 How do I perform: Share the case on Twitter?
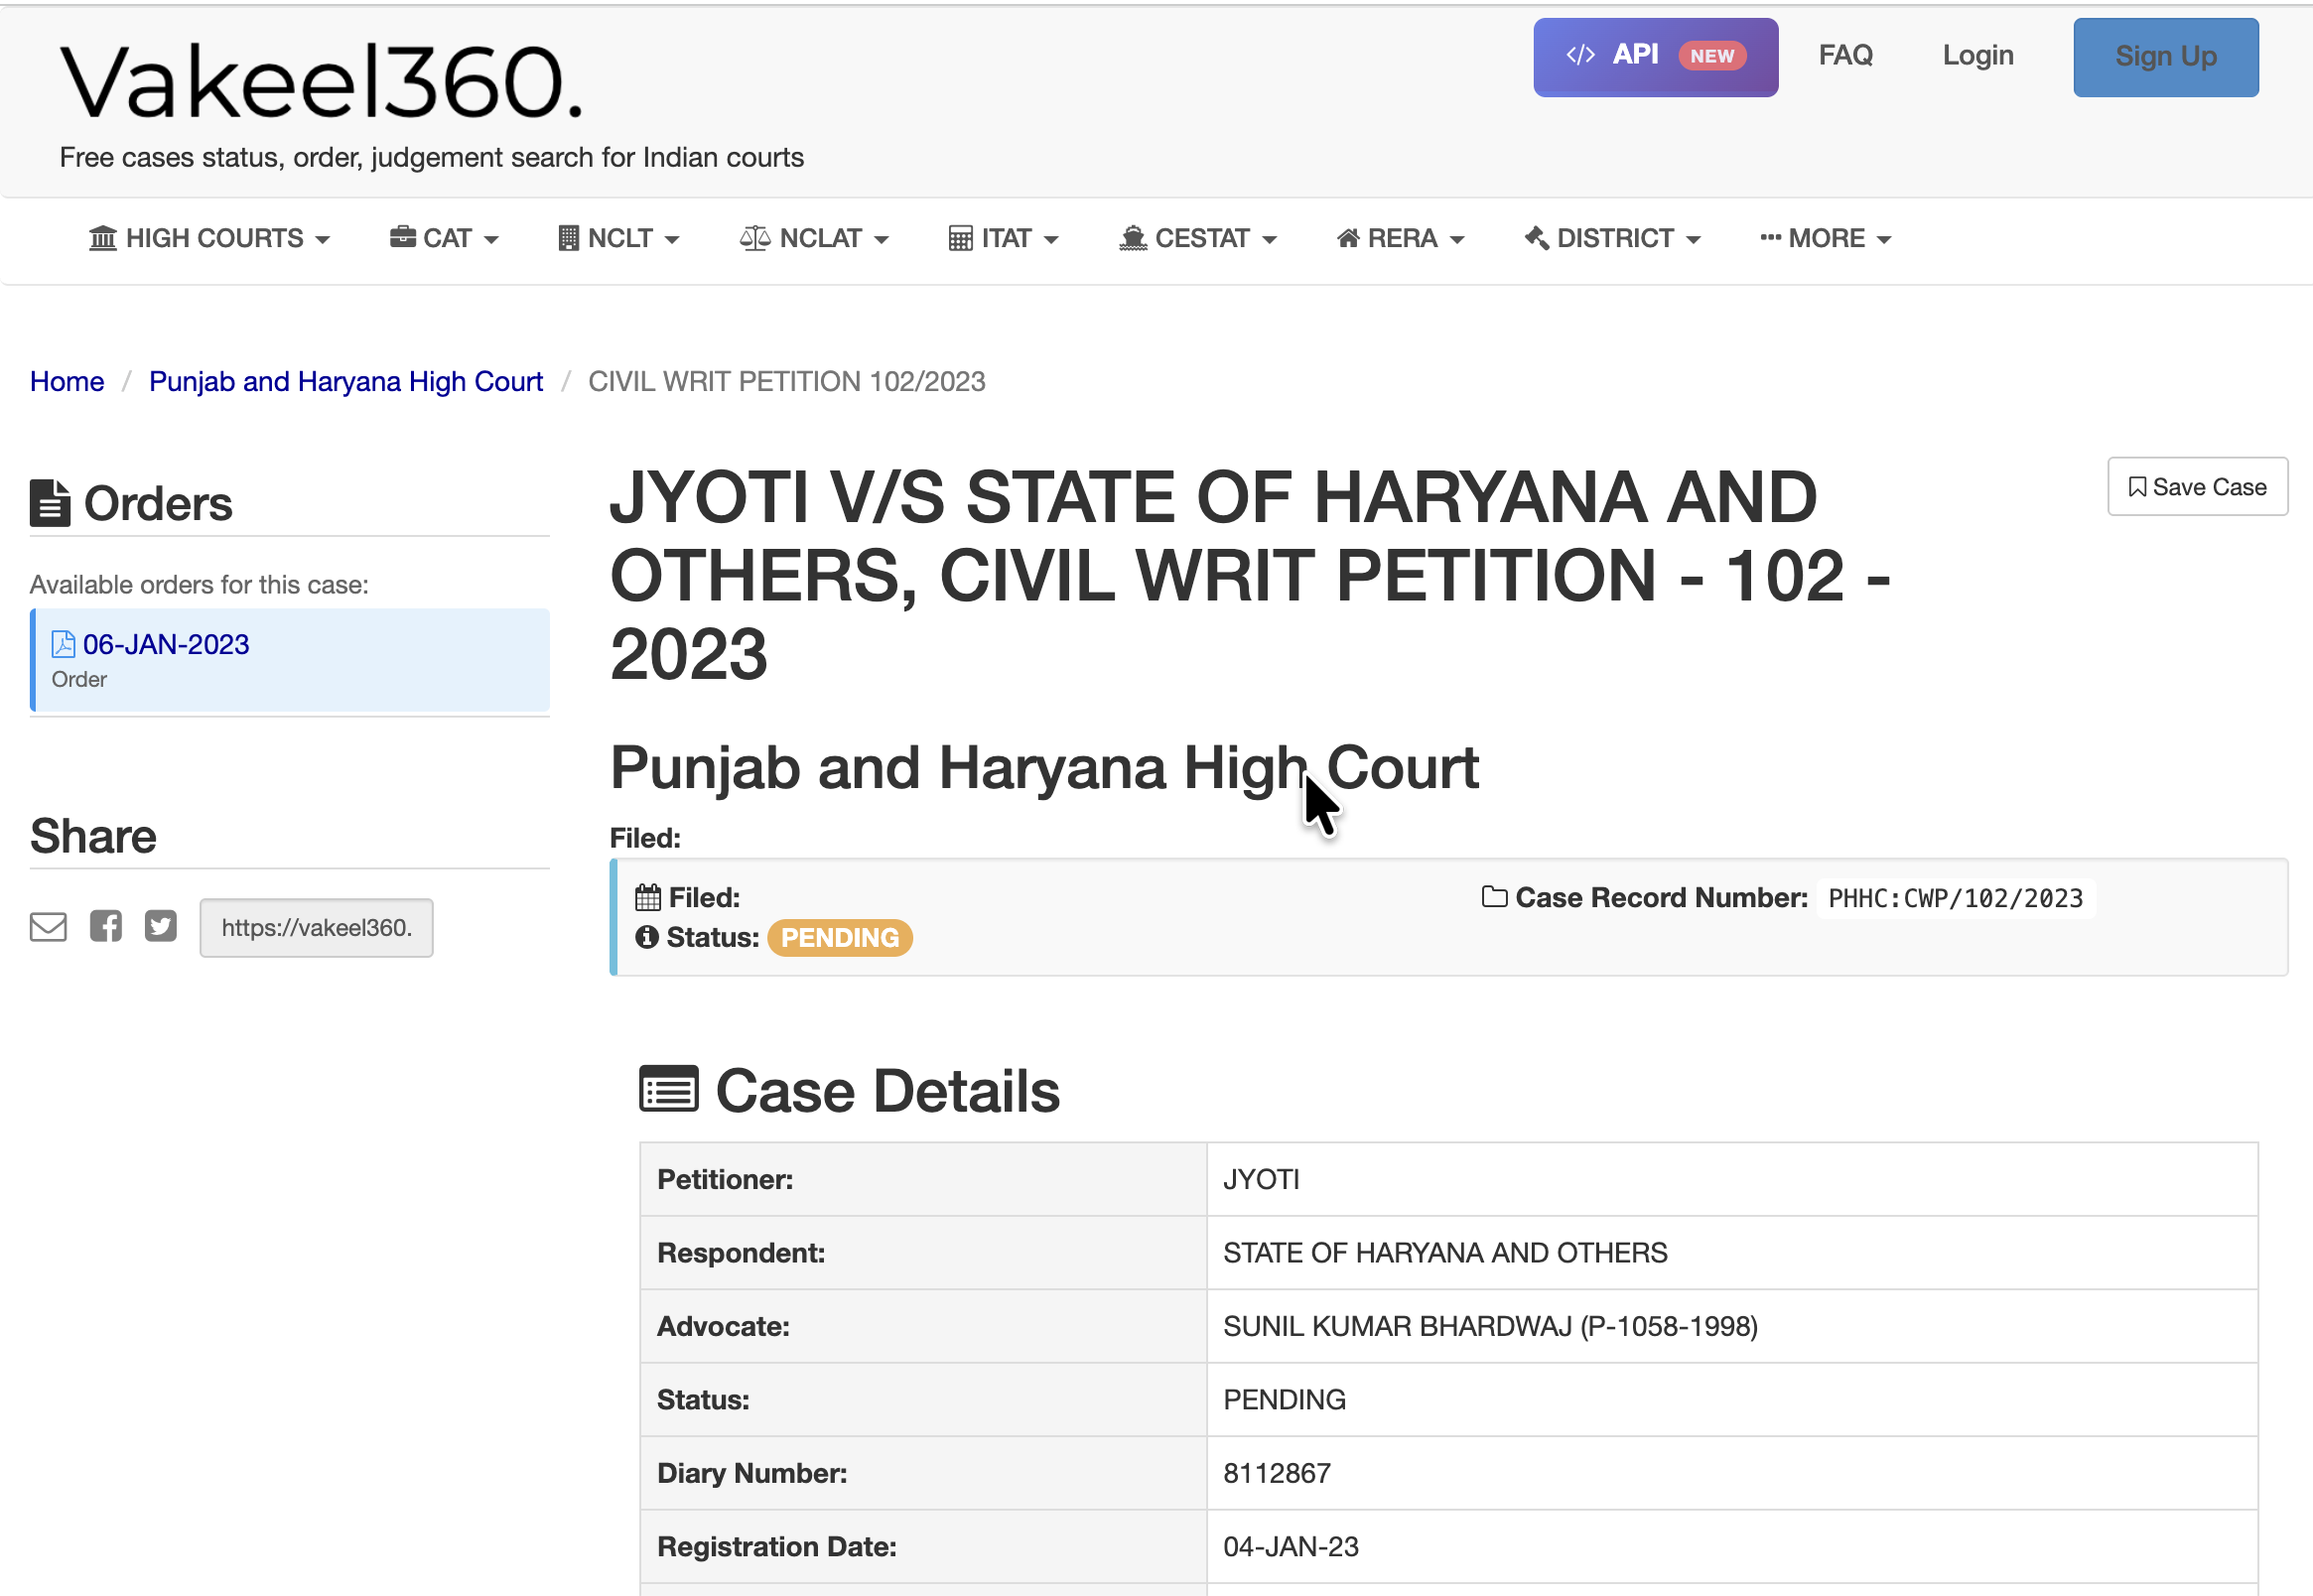point(160,927)
